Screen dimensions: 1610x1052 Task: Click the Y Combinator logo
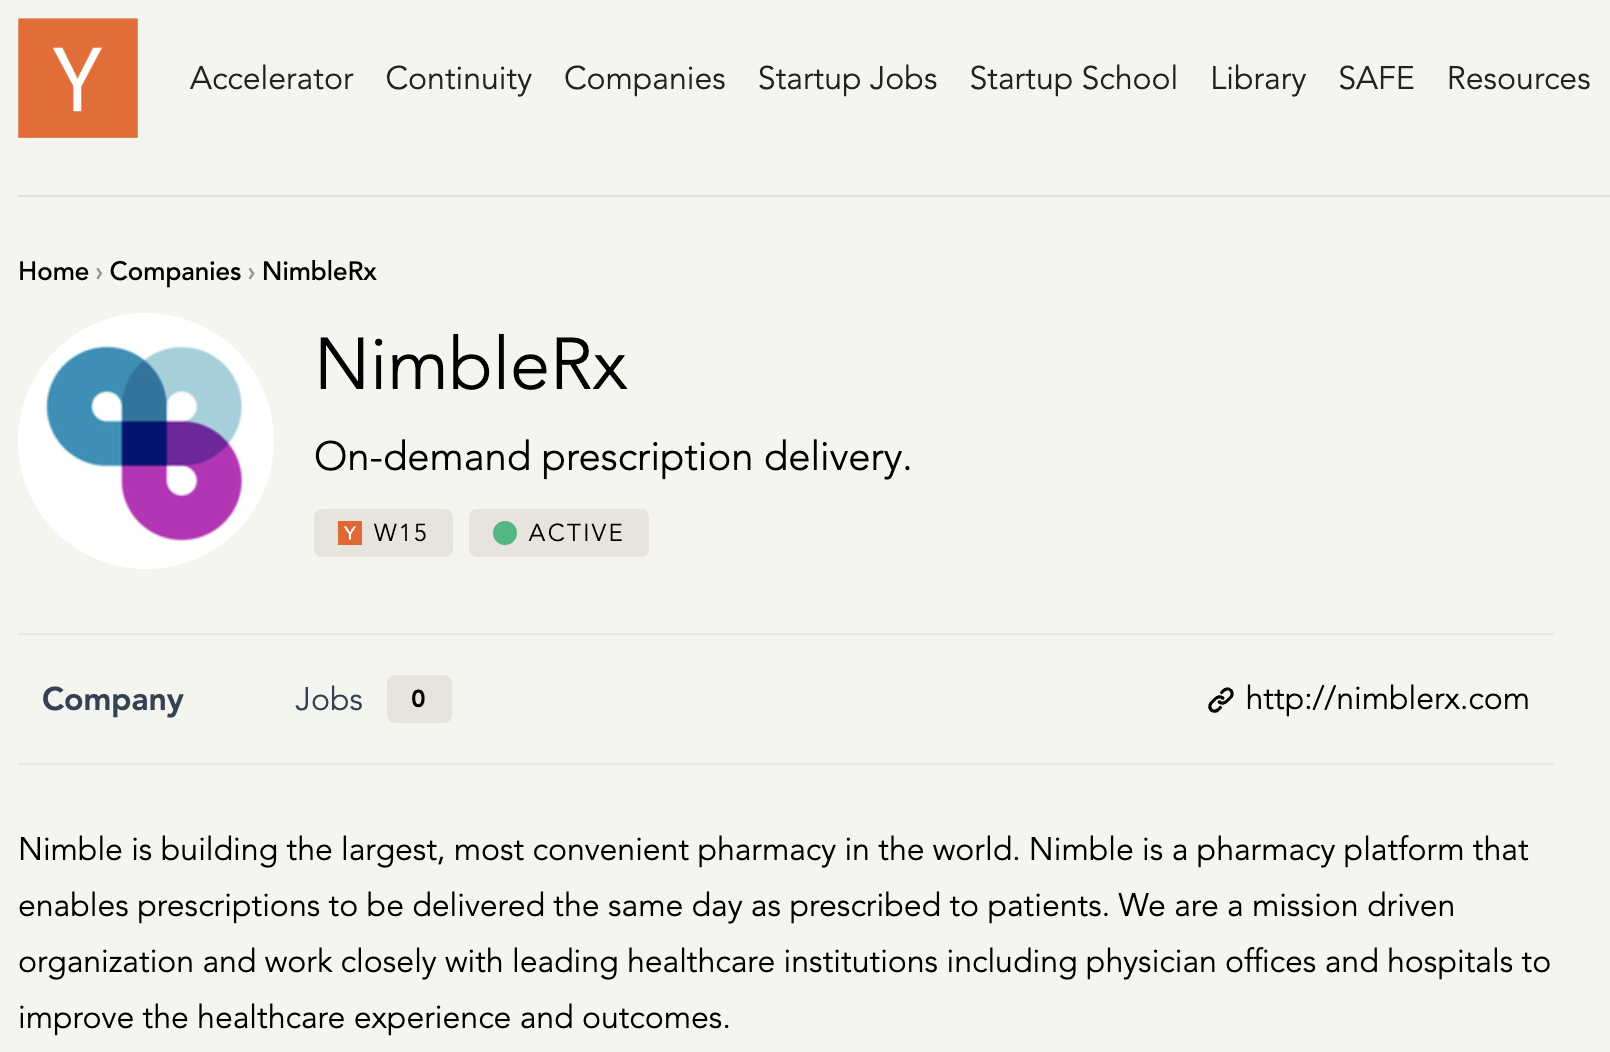78,78
